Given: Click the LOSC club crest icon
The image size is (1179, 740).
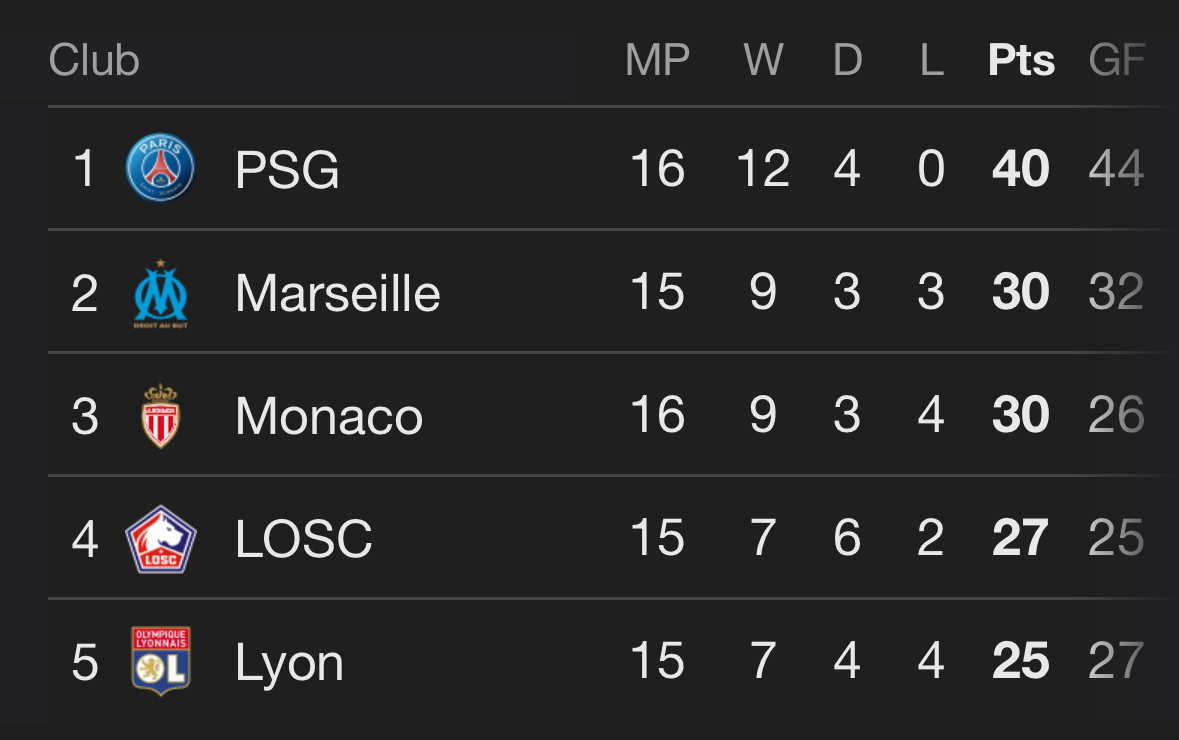Looking at the screenshot, I should [160, 539].
